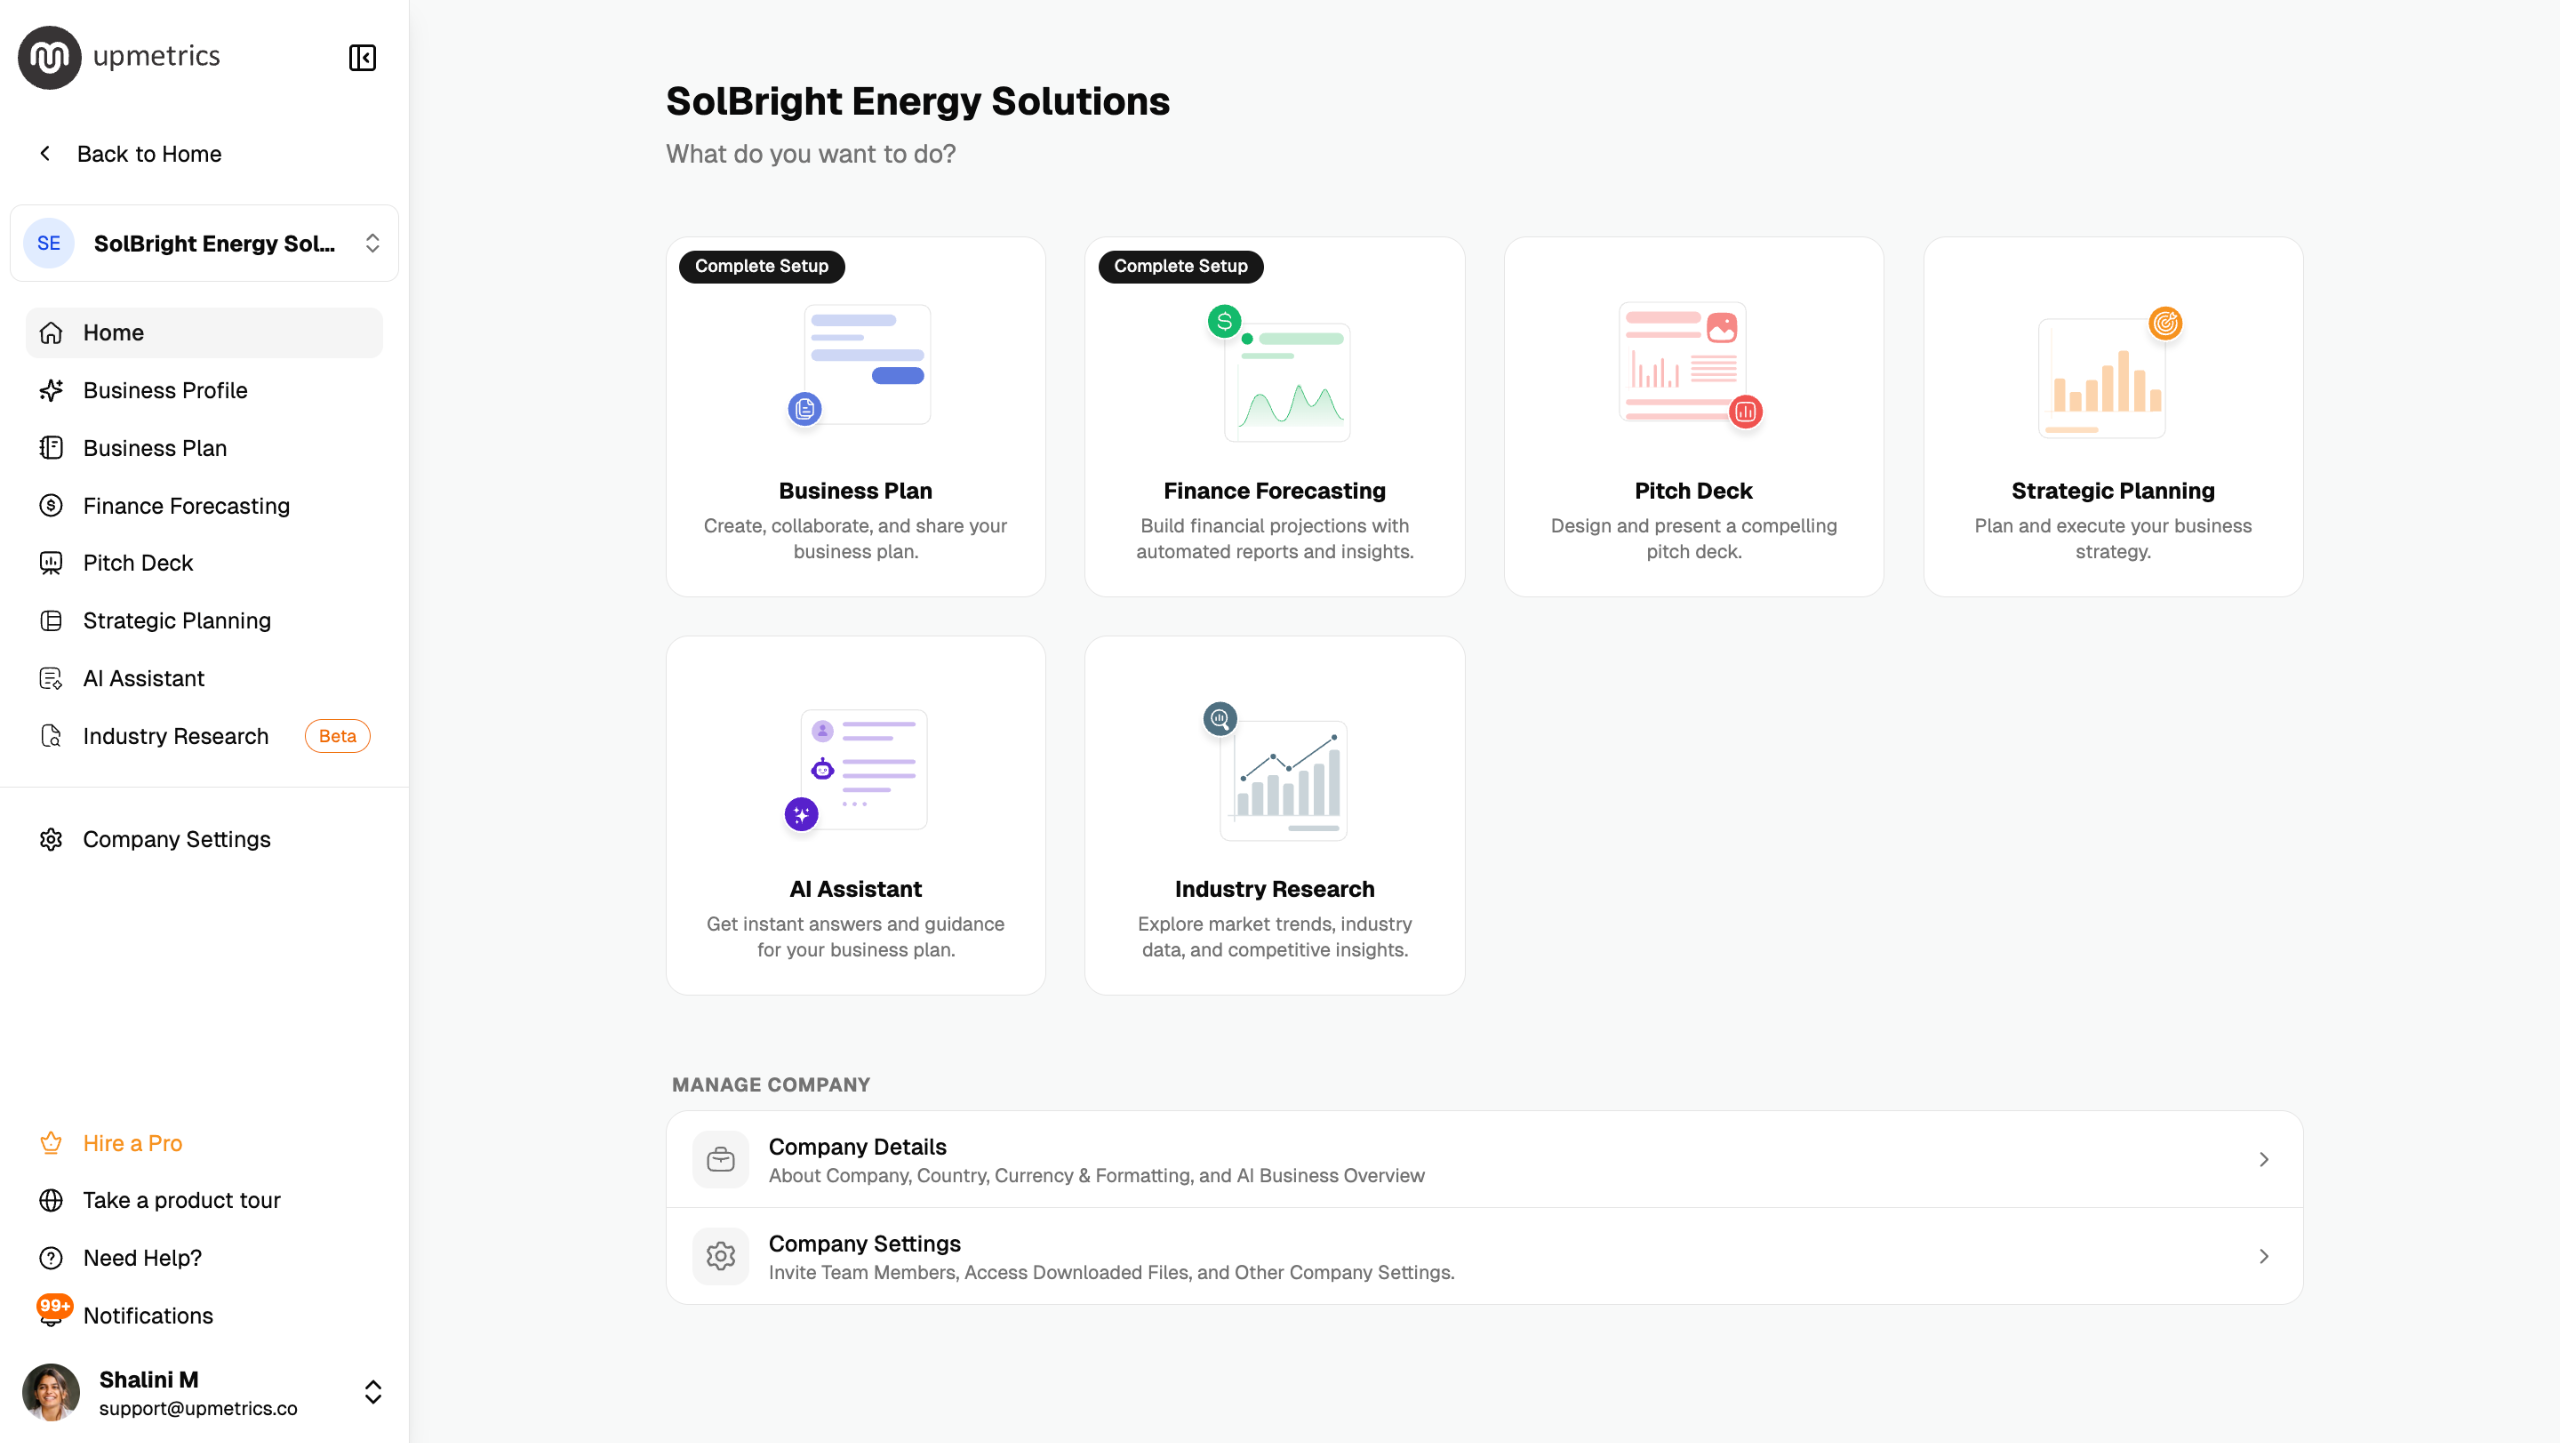Click the upmetrics logo icon
The width and height of the screenshot is (2560, 1443).
point(49,57)
